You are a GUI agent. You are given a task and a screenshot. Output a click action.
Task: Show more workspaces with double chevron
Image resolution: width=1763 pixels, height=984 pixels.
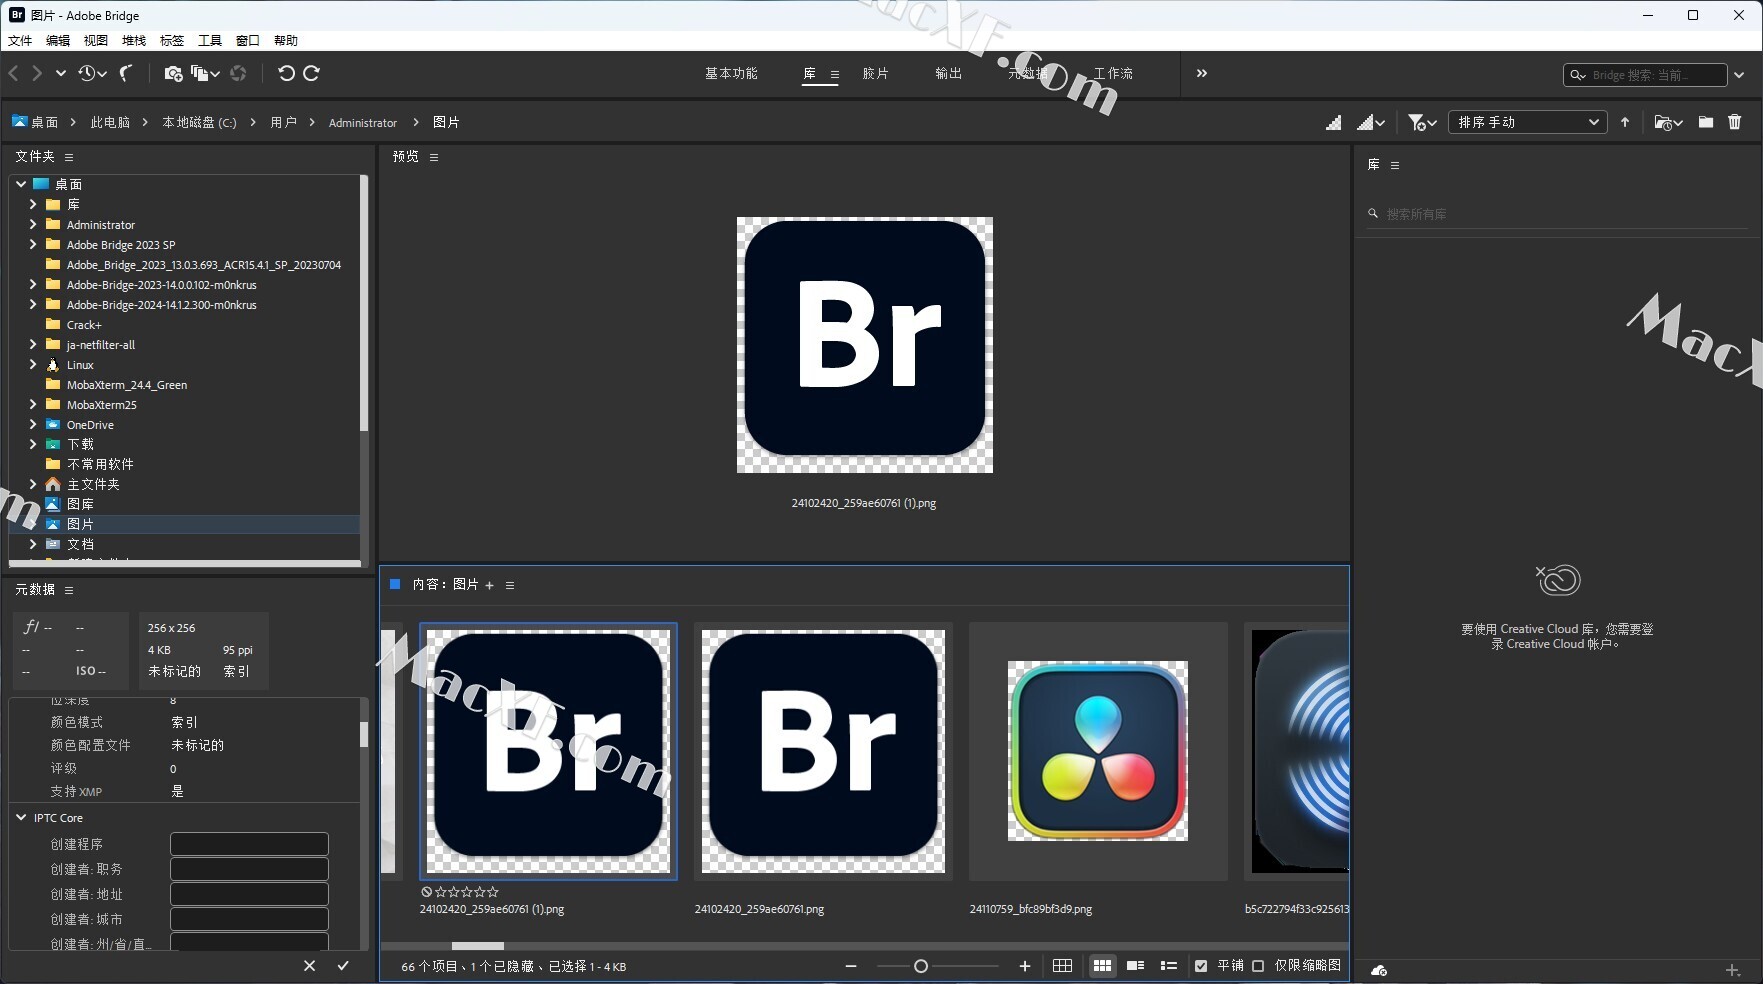[x=1202, y=73]
